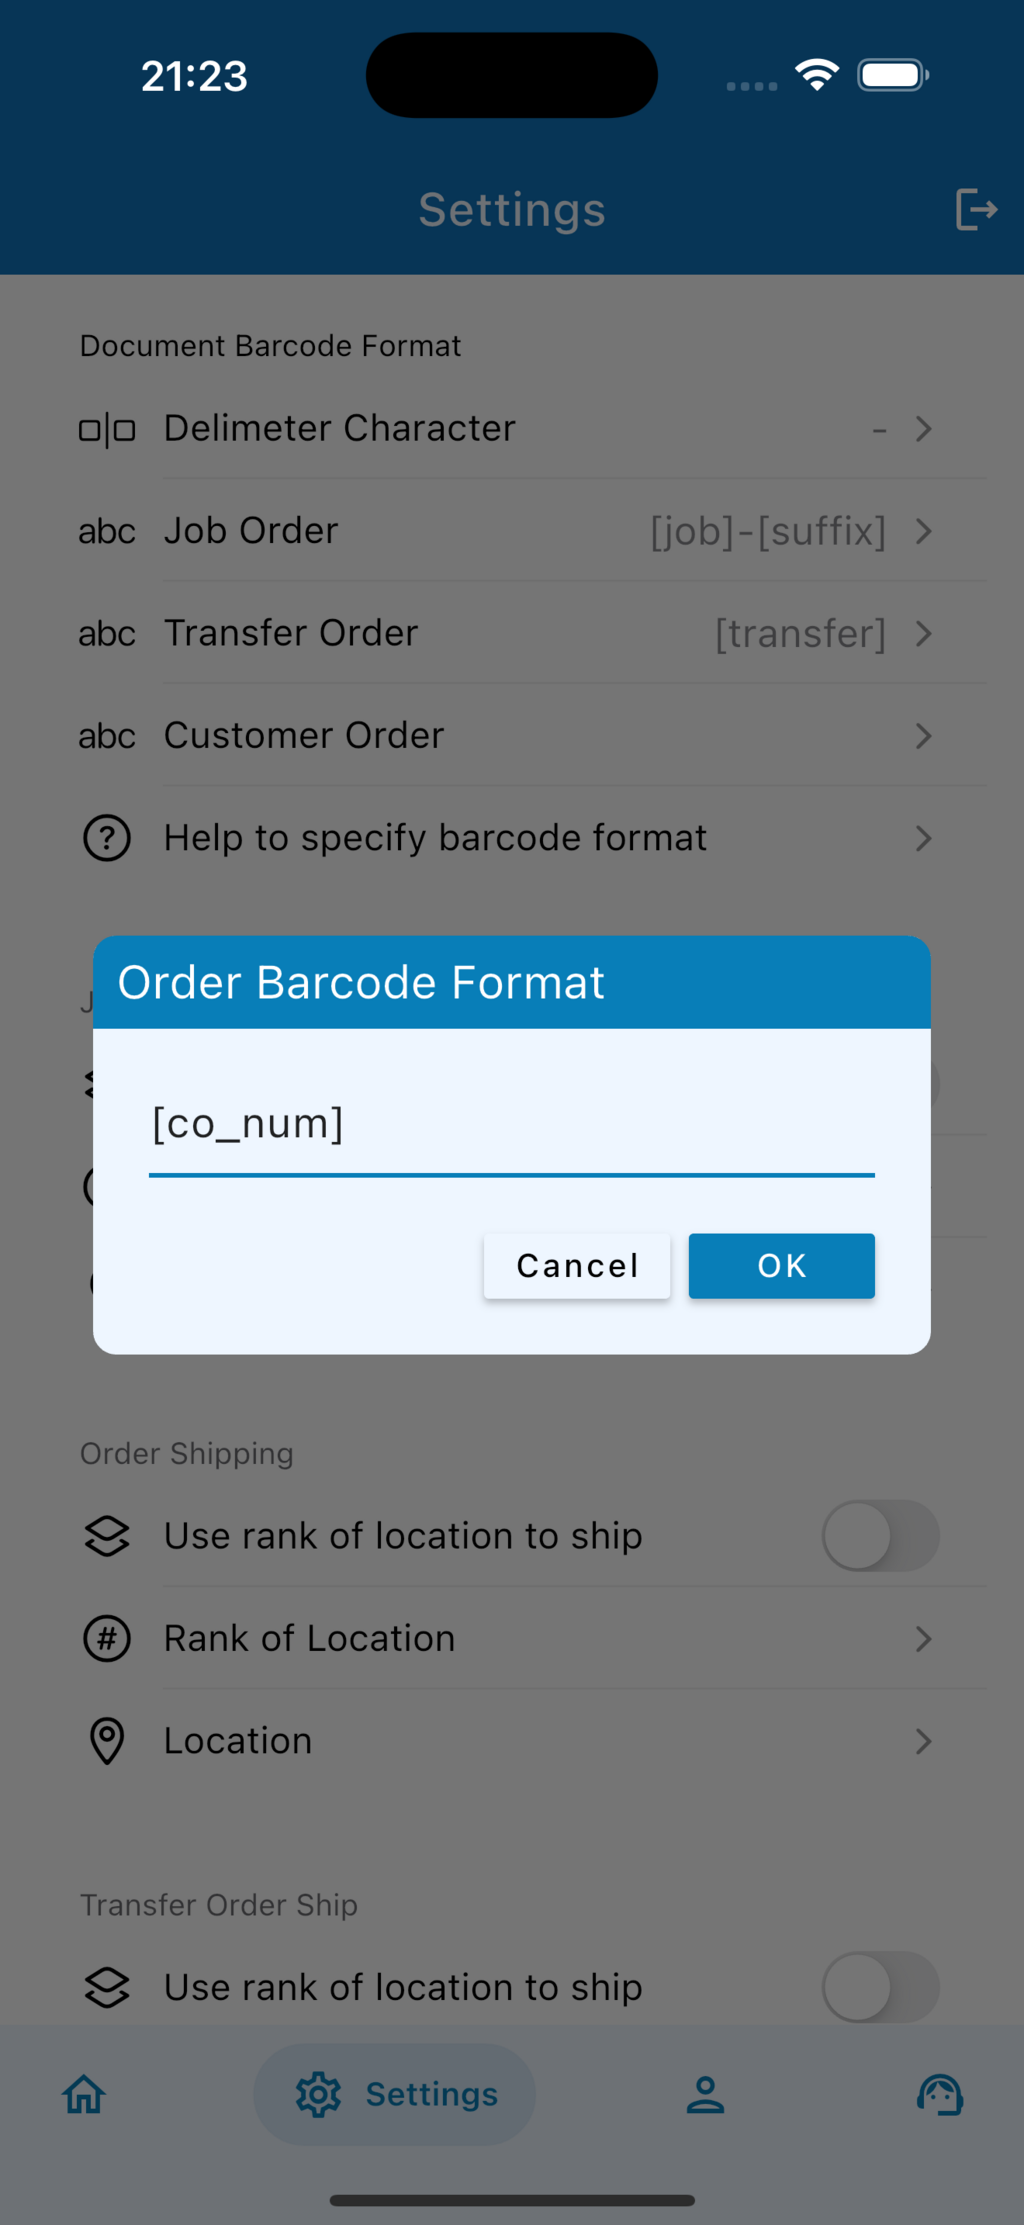Open the profile person icon
This screenshot has width=1024, height=2225.
point(705,2094)
